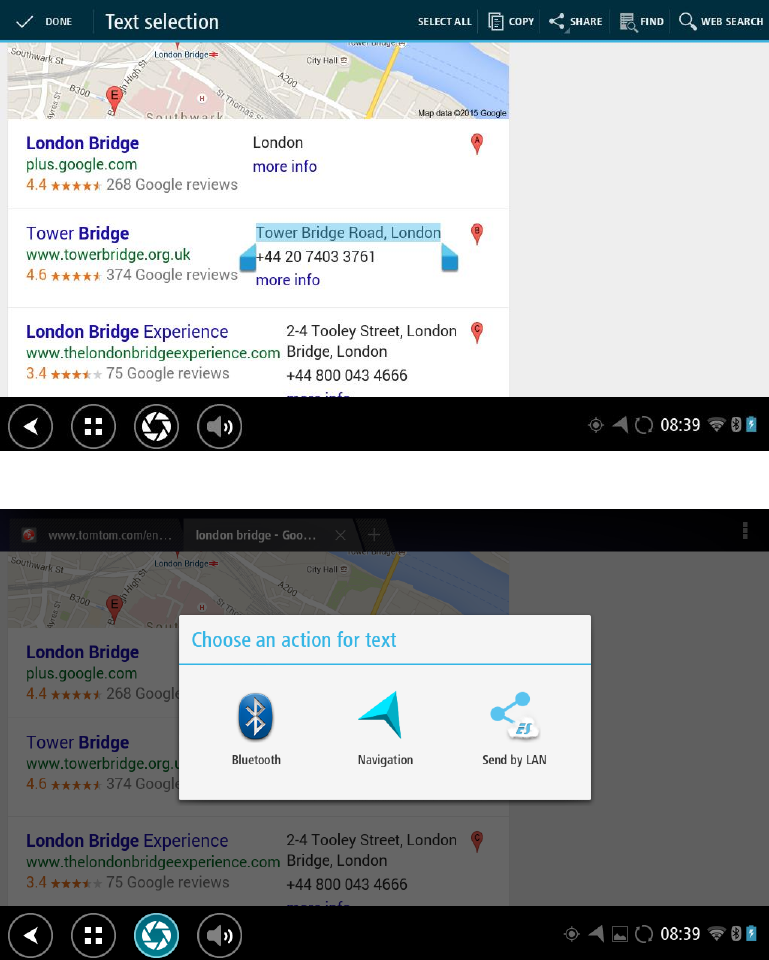This screenshot has width=769, height=960.
Task: Open apps grid in bottom navigation bar
Action: [93, 936]
